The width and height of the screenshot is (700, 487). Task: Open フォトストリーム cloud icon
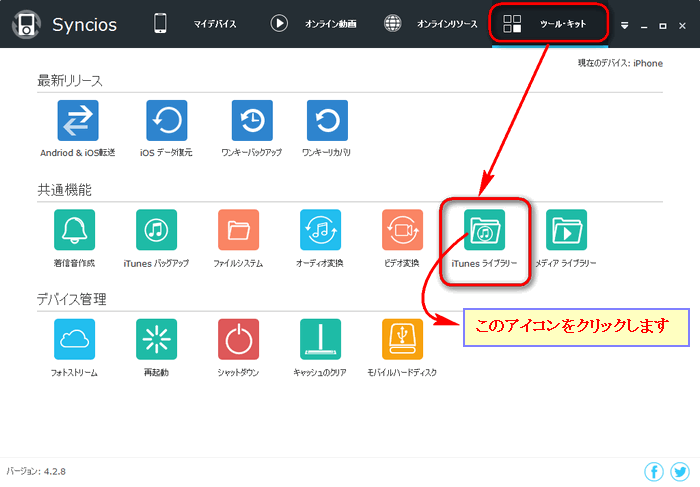pos(74,339)
